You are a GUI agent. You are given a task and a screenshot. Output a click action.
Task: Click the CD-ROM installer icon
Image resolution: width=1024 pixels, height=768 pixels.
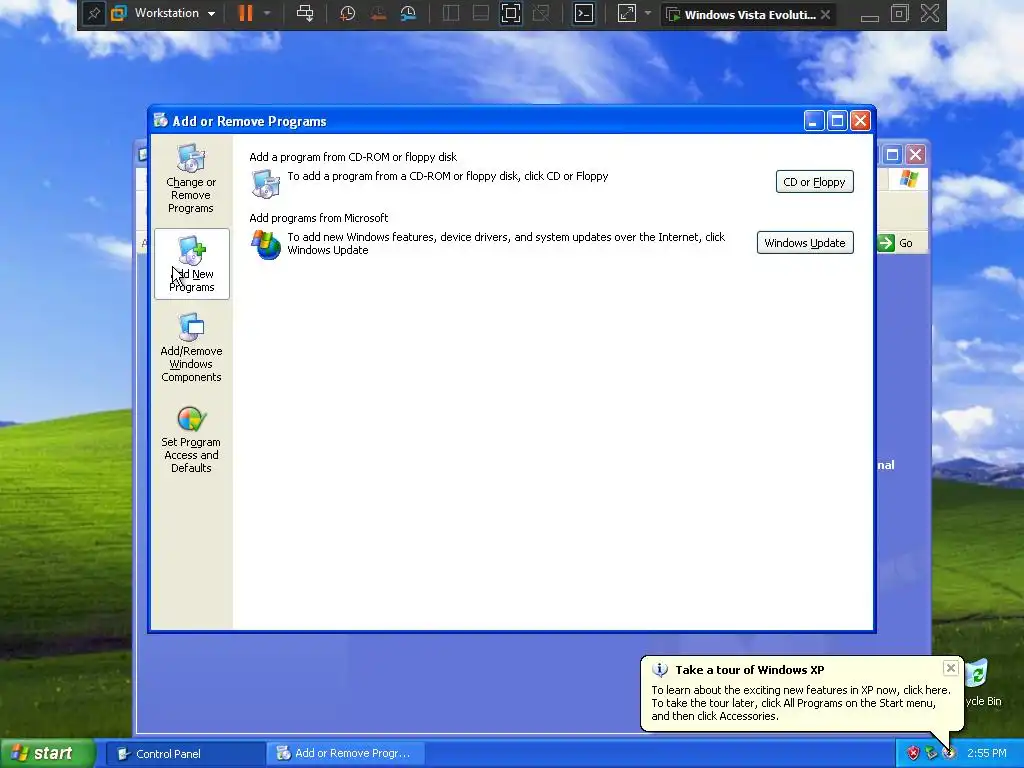point(266,184)
